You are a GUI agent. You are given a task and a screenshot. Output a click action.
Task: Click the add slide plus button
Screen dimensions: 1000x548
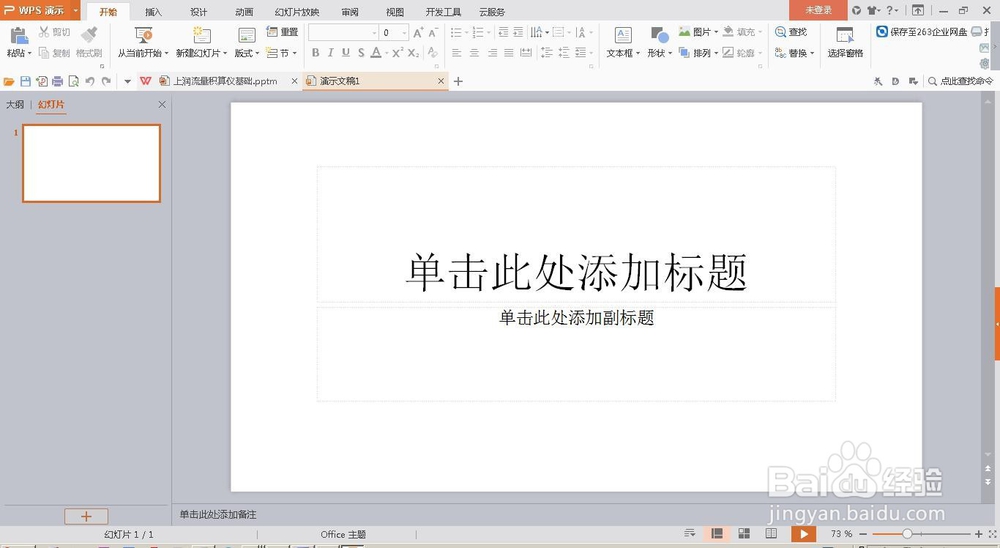86,516
